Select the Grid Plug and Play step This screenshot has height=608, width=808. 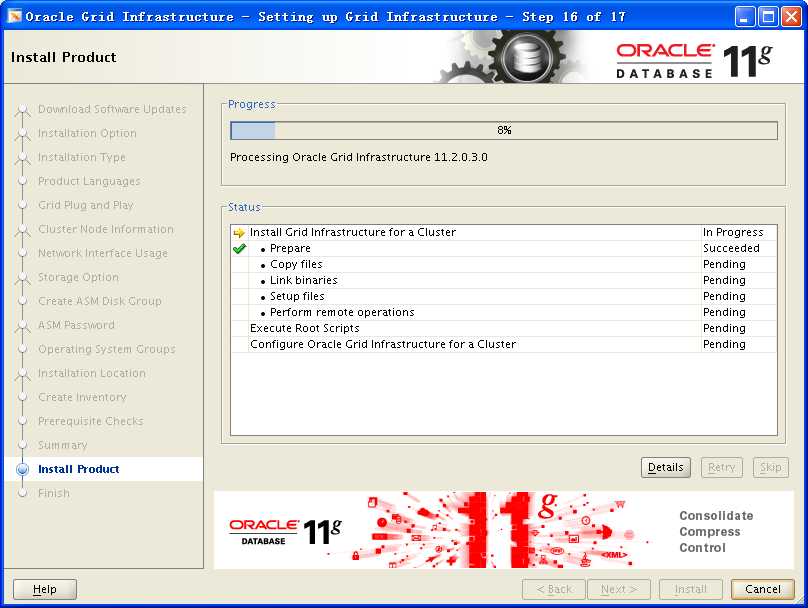[86, 205]
